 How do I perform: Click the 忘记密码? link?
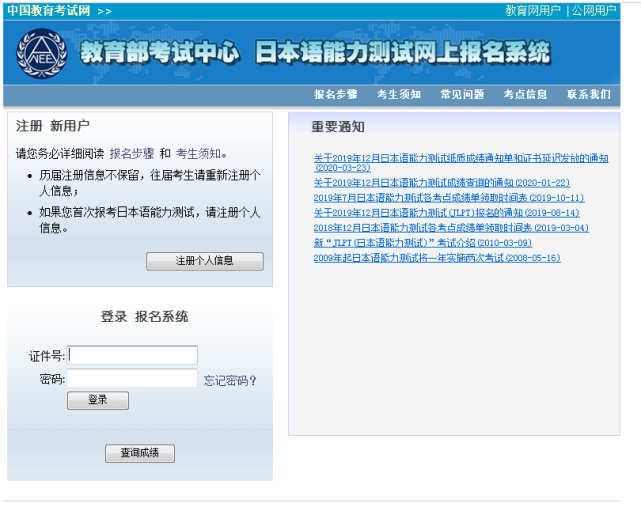tap(230, 381)
